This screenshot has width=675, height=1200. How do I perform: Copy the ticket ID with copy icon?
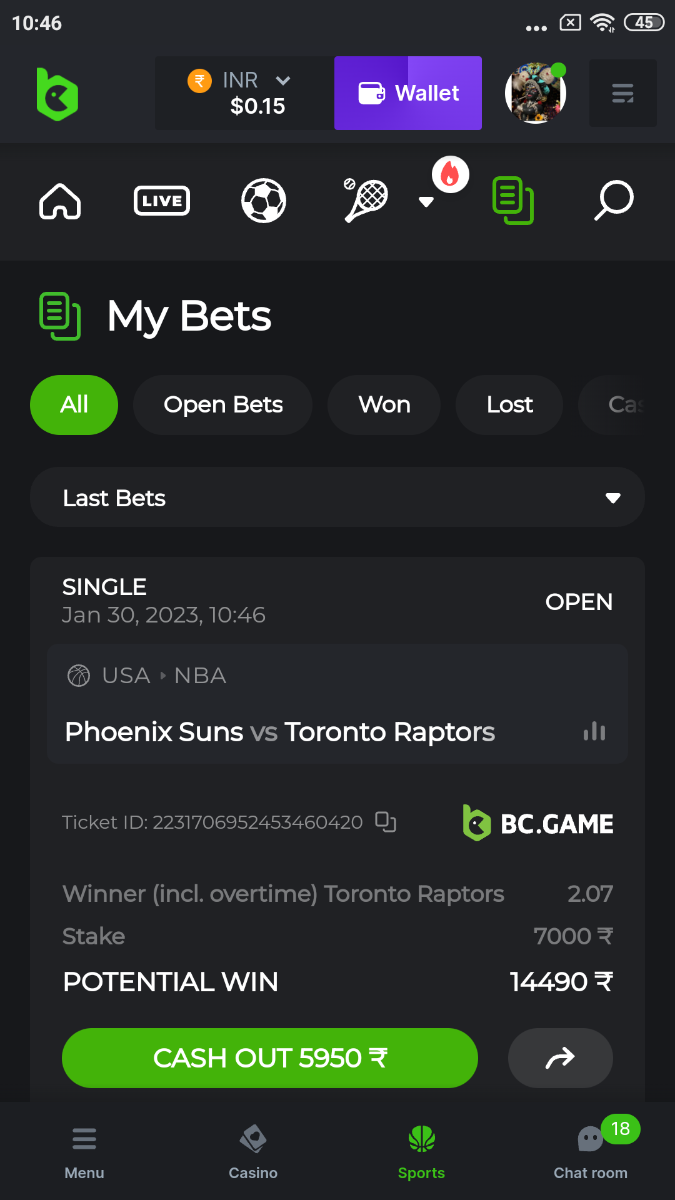[385, 822]
